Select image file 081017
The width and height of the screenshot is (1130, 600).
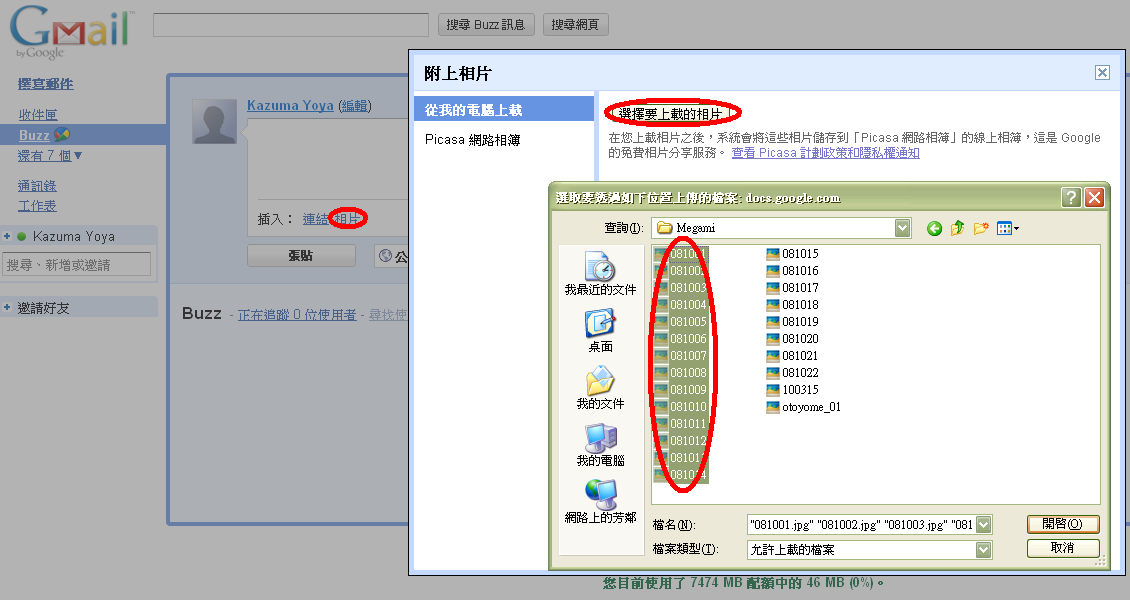[x=792, y=287]
